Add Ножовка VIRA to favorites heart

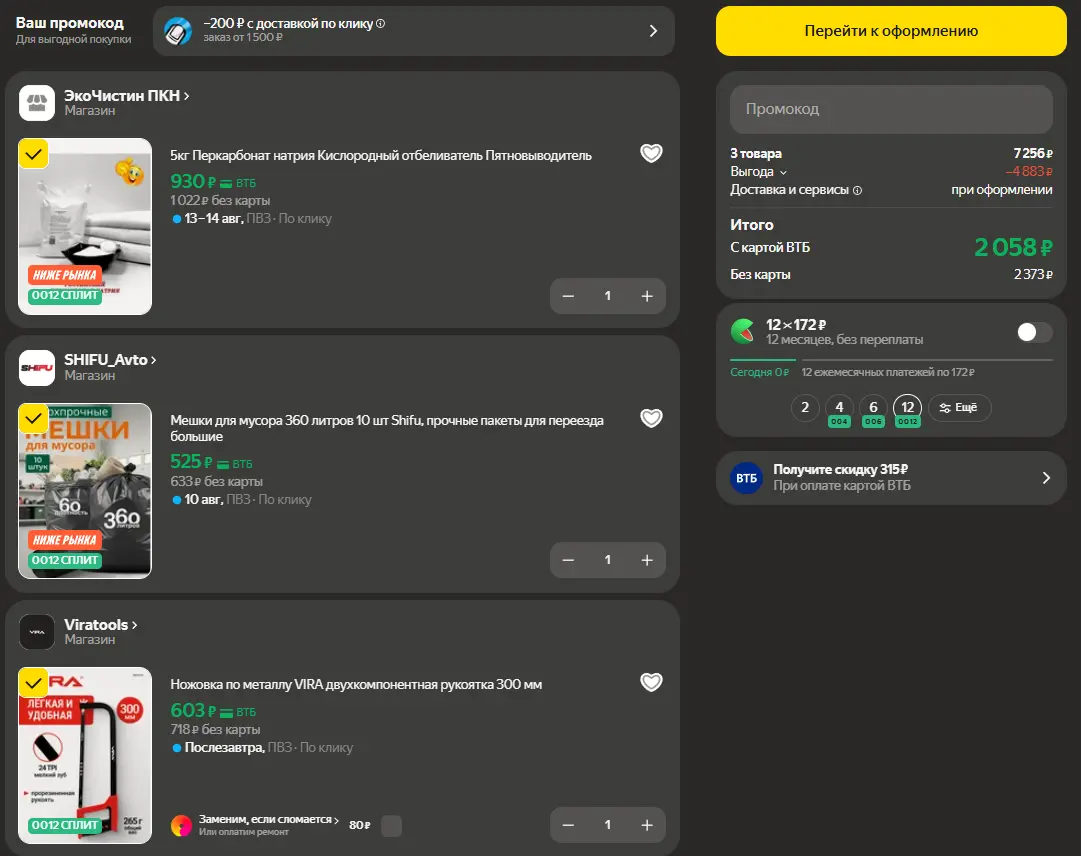point(651,682)
